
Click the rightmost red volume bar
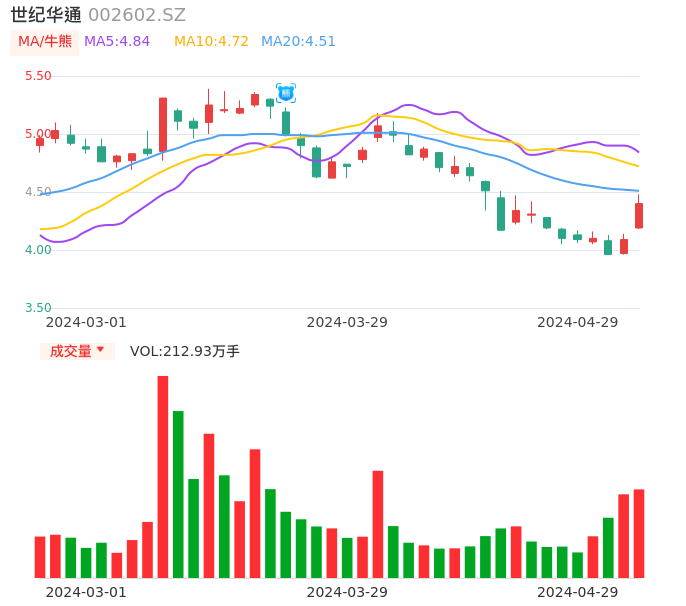pyautogui.click(x=639, y=533)
